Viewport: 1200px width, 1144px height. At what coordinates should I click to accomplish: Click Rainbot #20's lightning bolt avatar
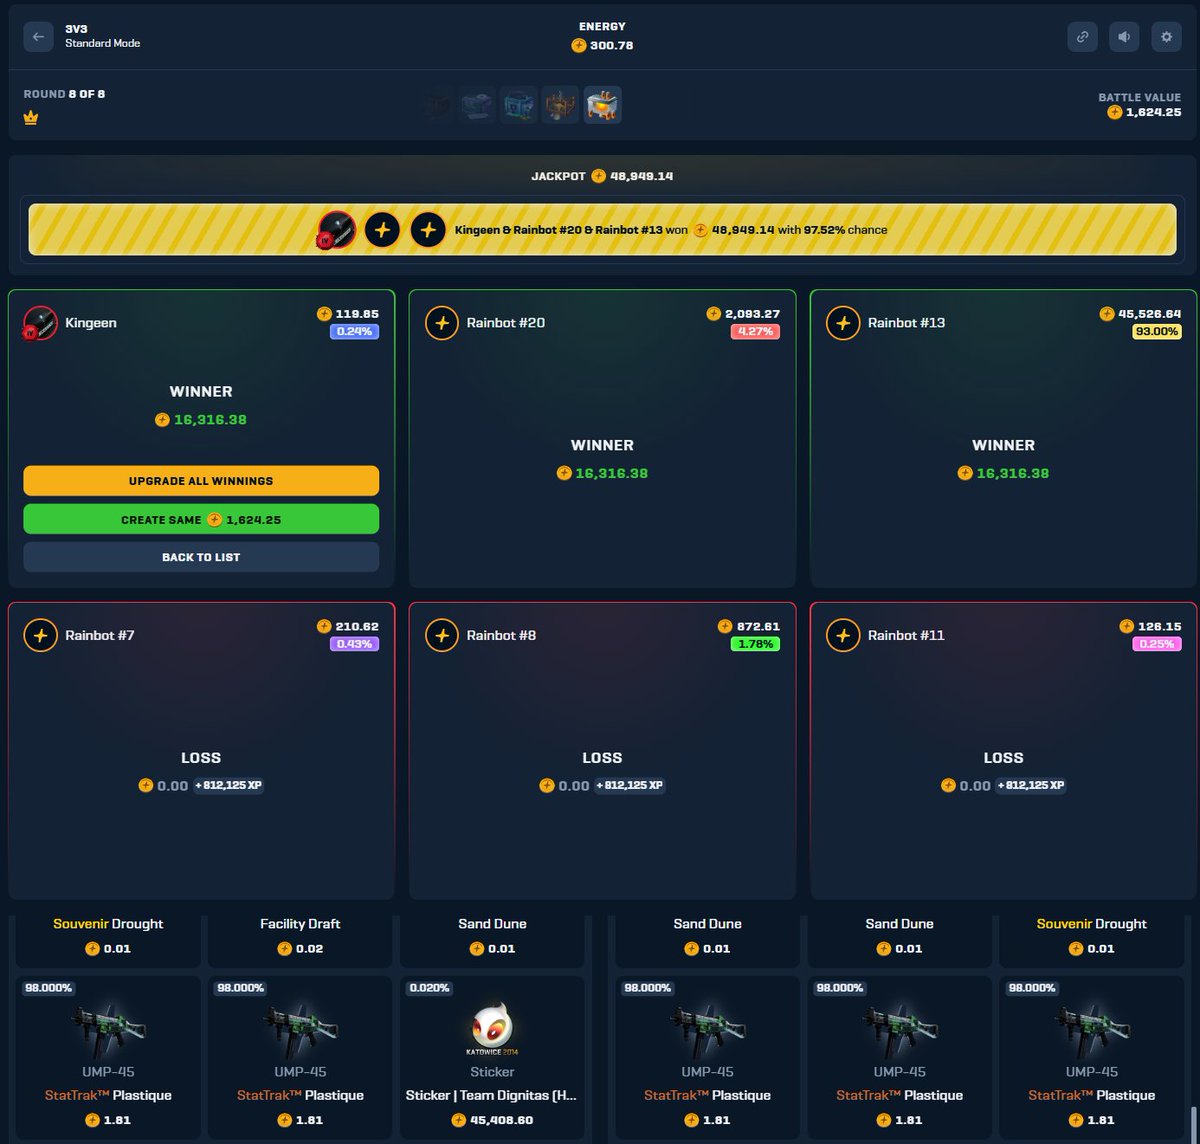442,322
